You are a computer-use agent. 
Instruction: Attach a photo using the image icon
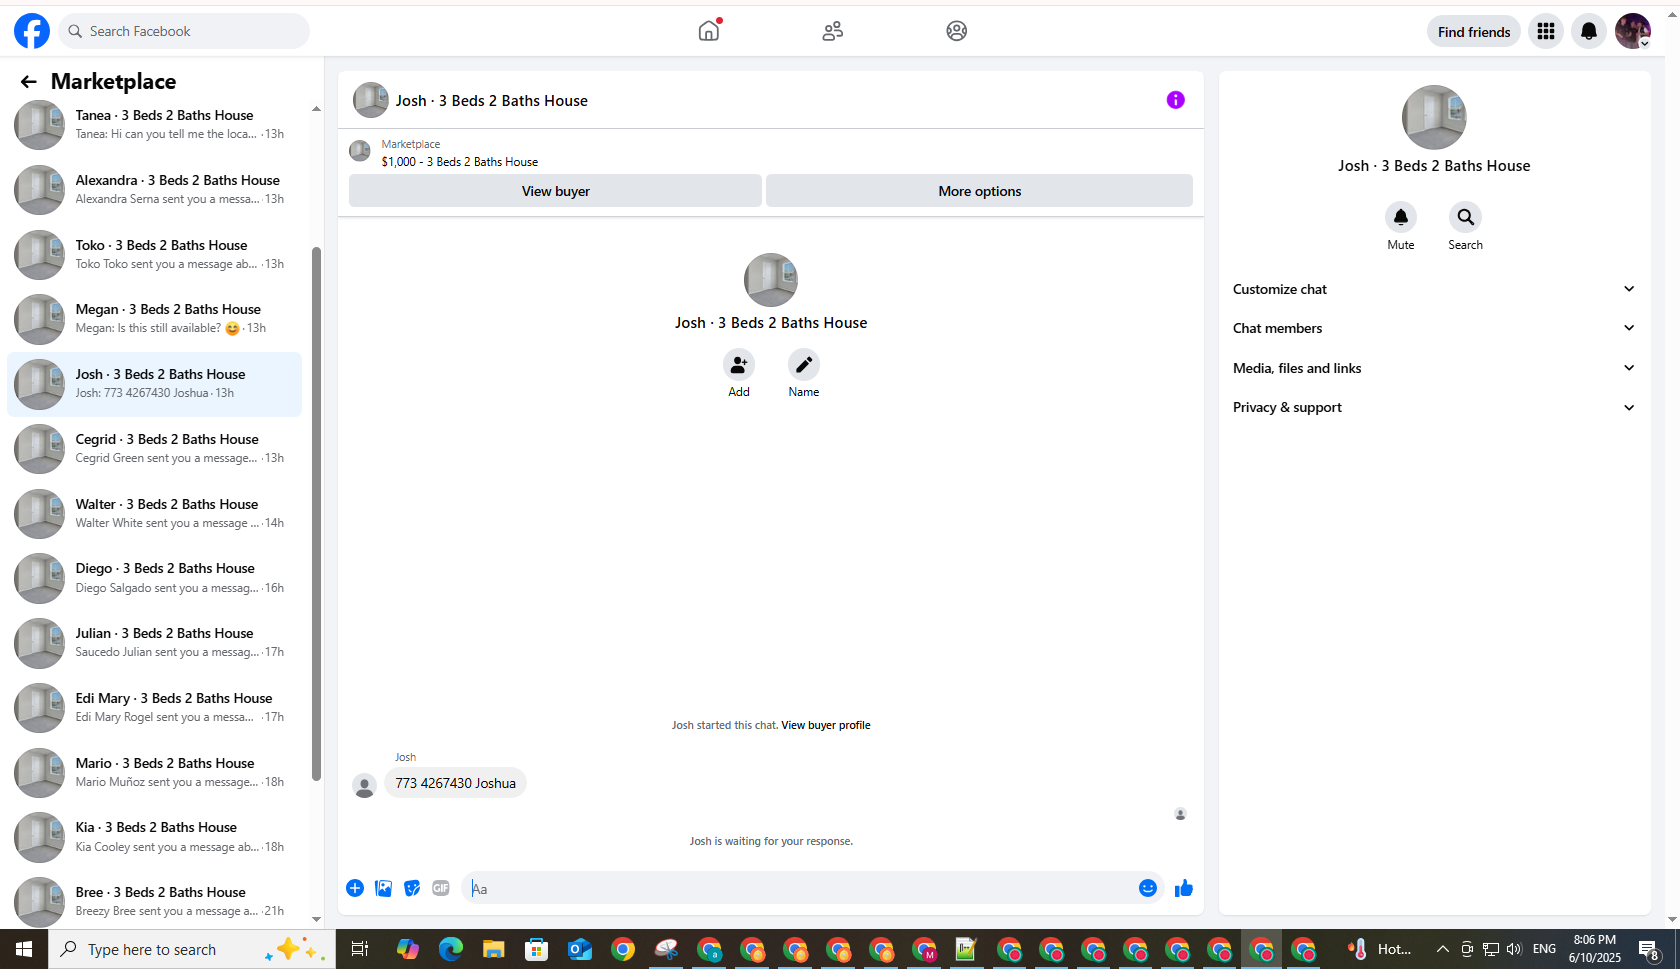(383, 888)
